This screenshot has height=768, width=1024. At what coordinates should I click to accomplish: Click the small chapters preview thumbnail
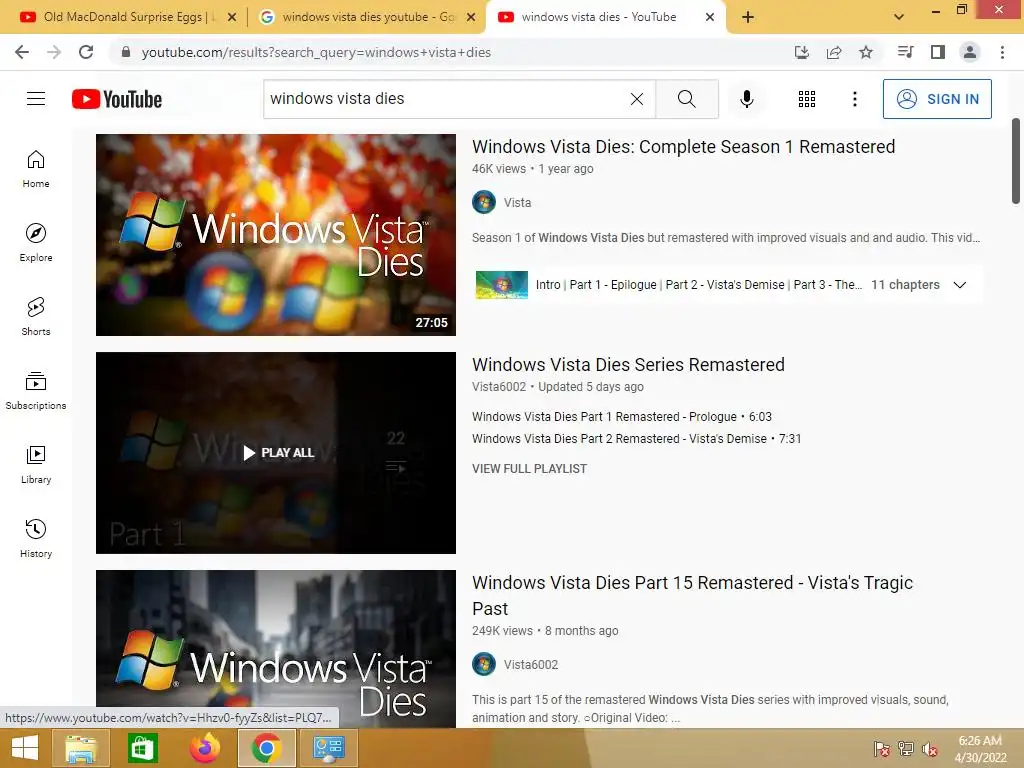[502, 285]
